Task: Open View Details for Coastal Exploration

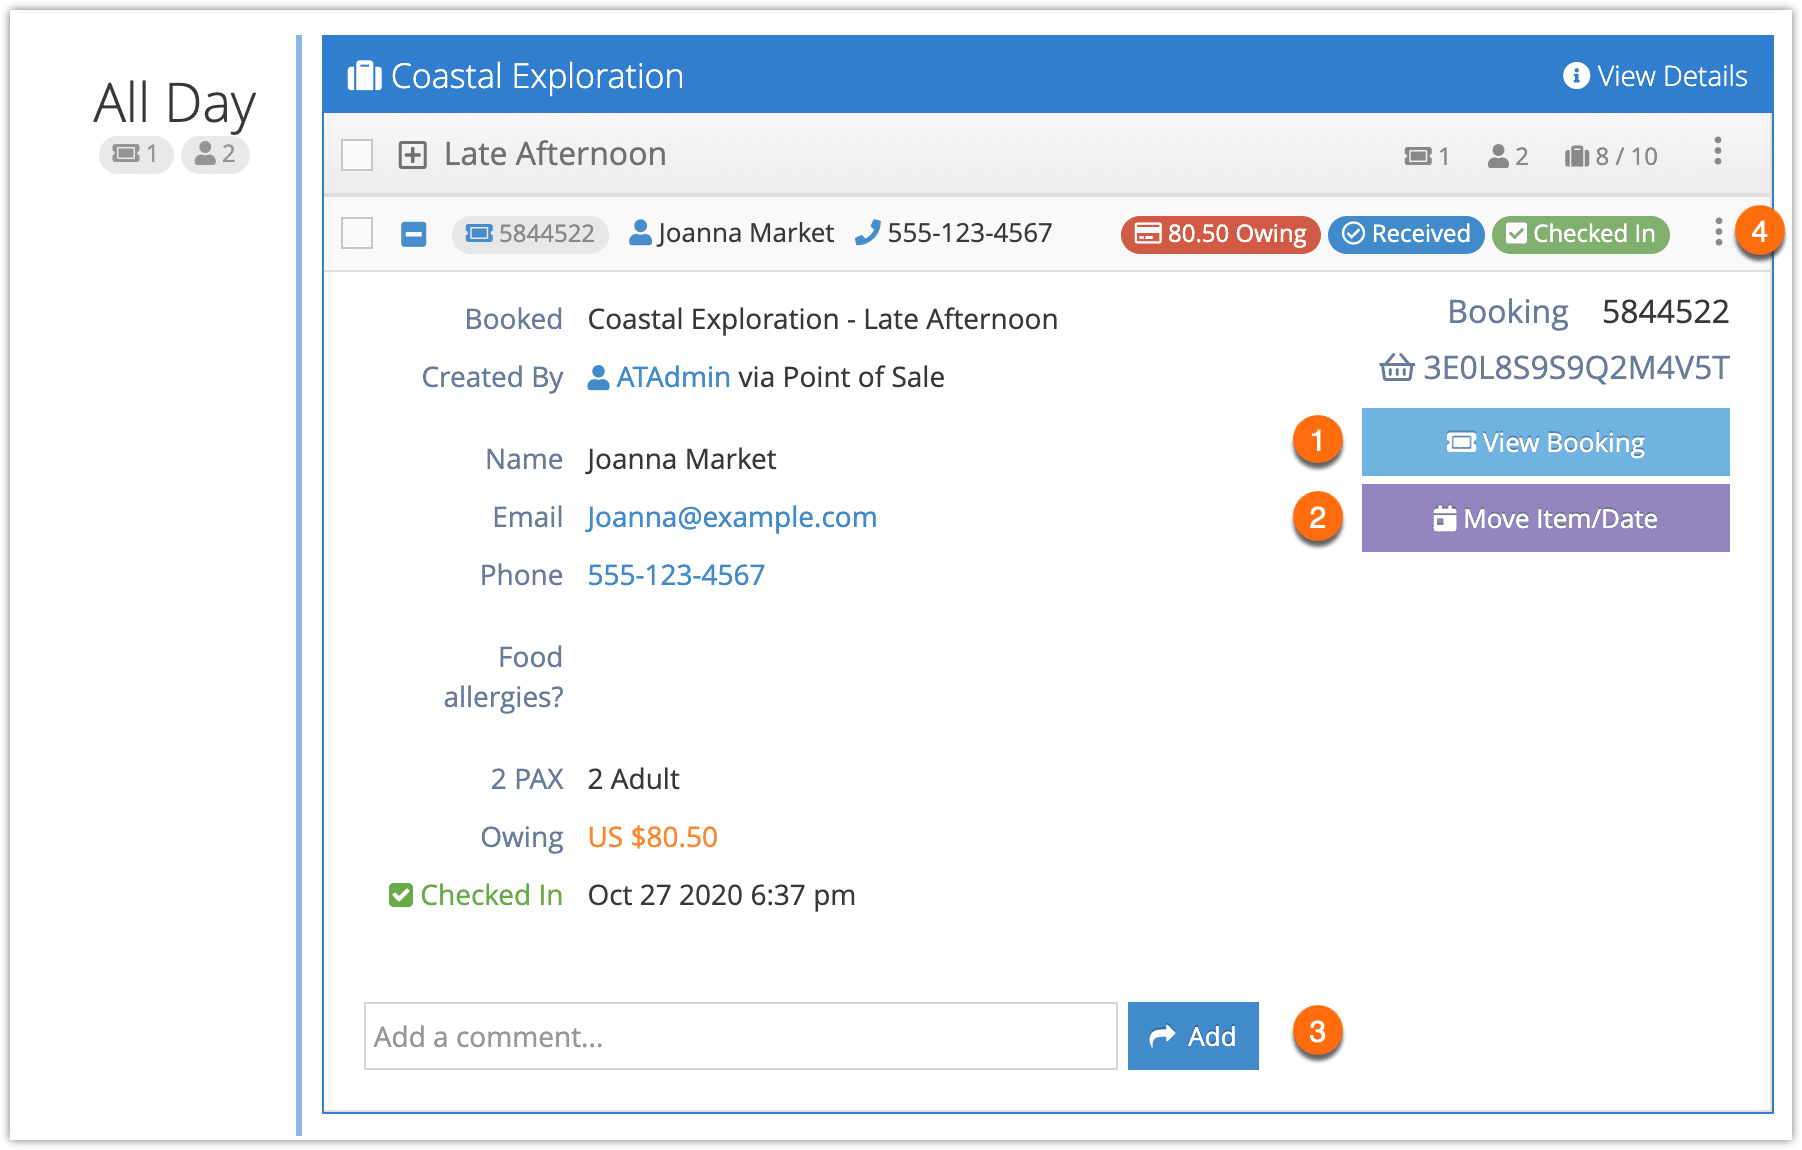Action: [x=1655, y=76]
